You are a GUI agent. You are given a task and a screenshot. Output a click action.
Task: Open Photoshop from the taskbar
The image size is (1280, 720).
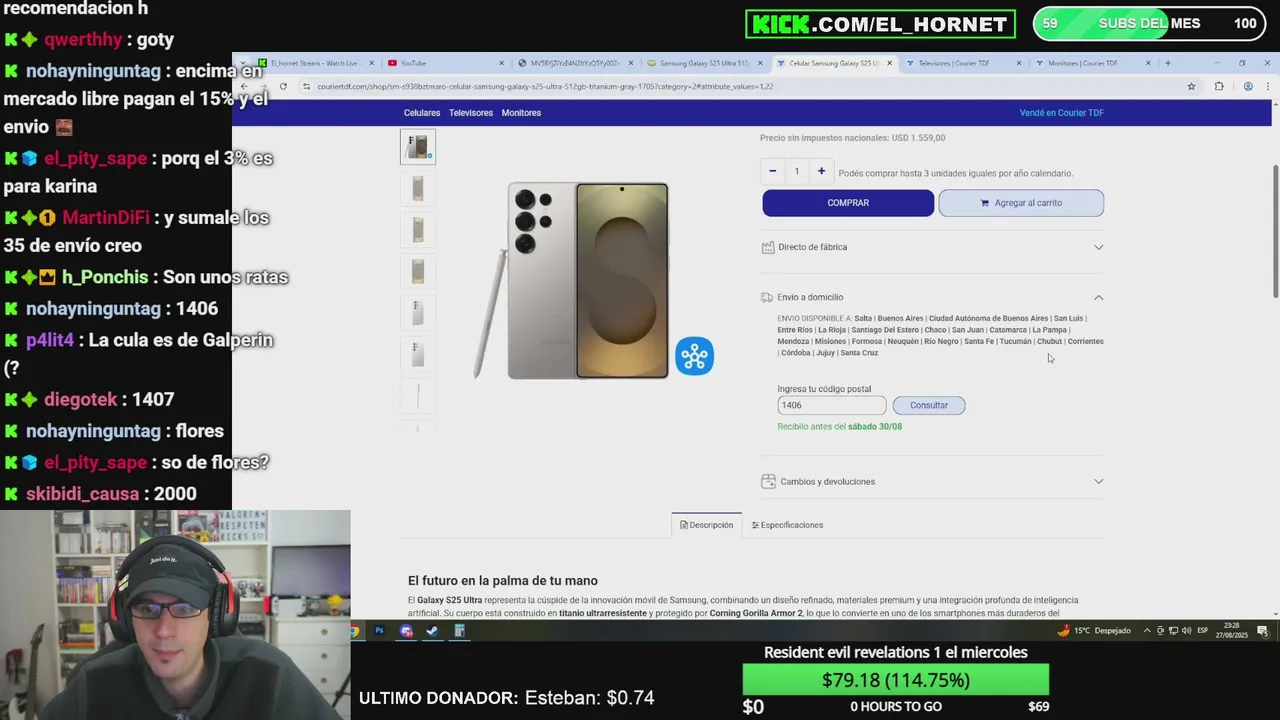[x=379, y=631]
